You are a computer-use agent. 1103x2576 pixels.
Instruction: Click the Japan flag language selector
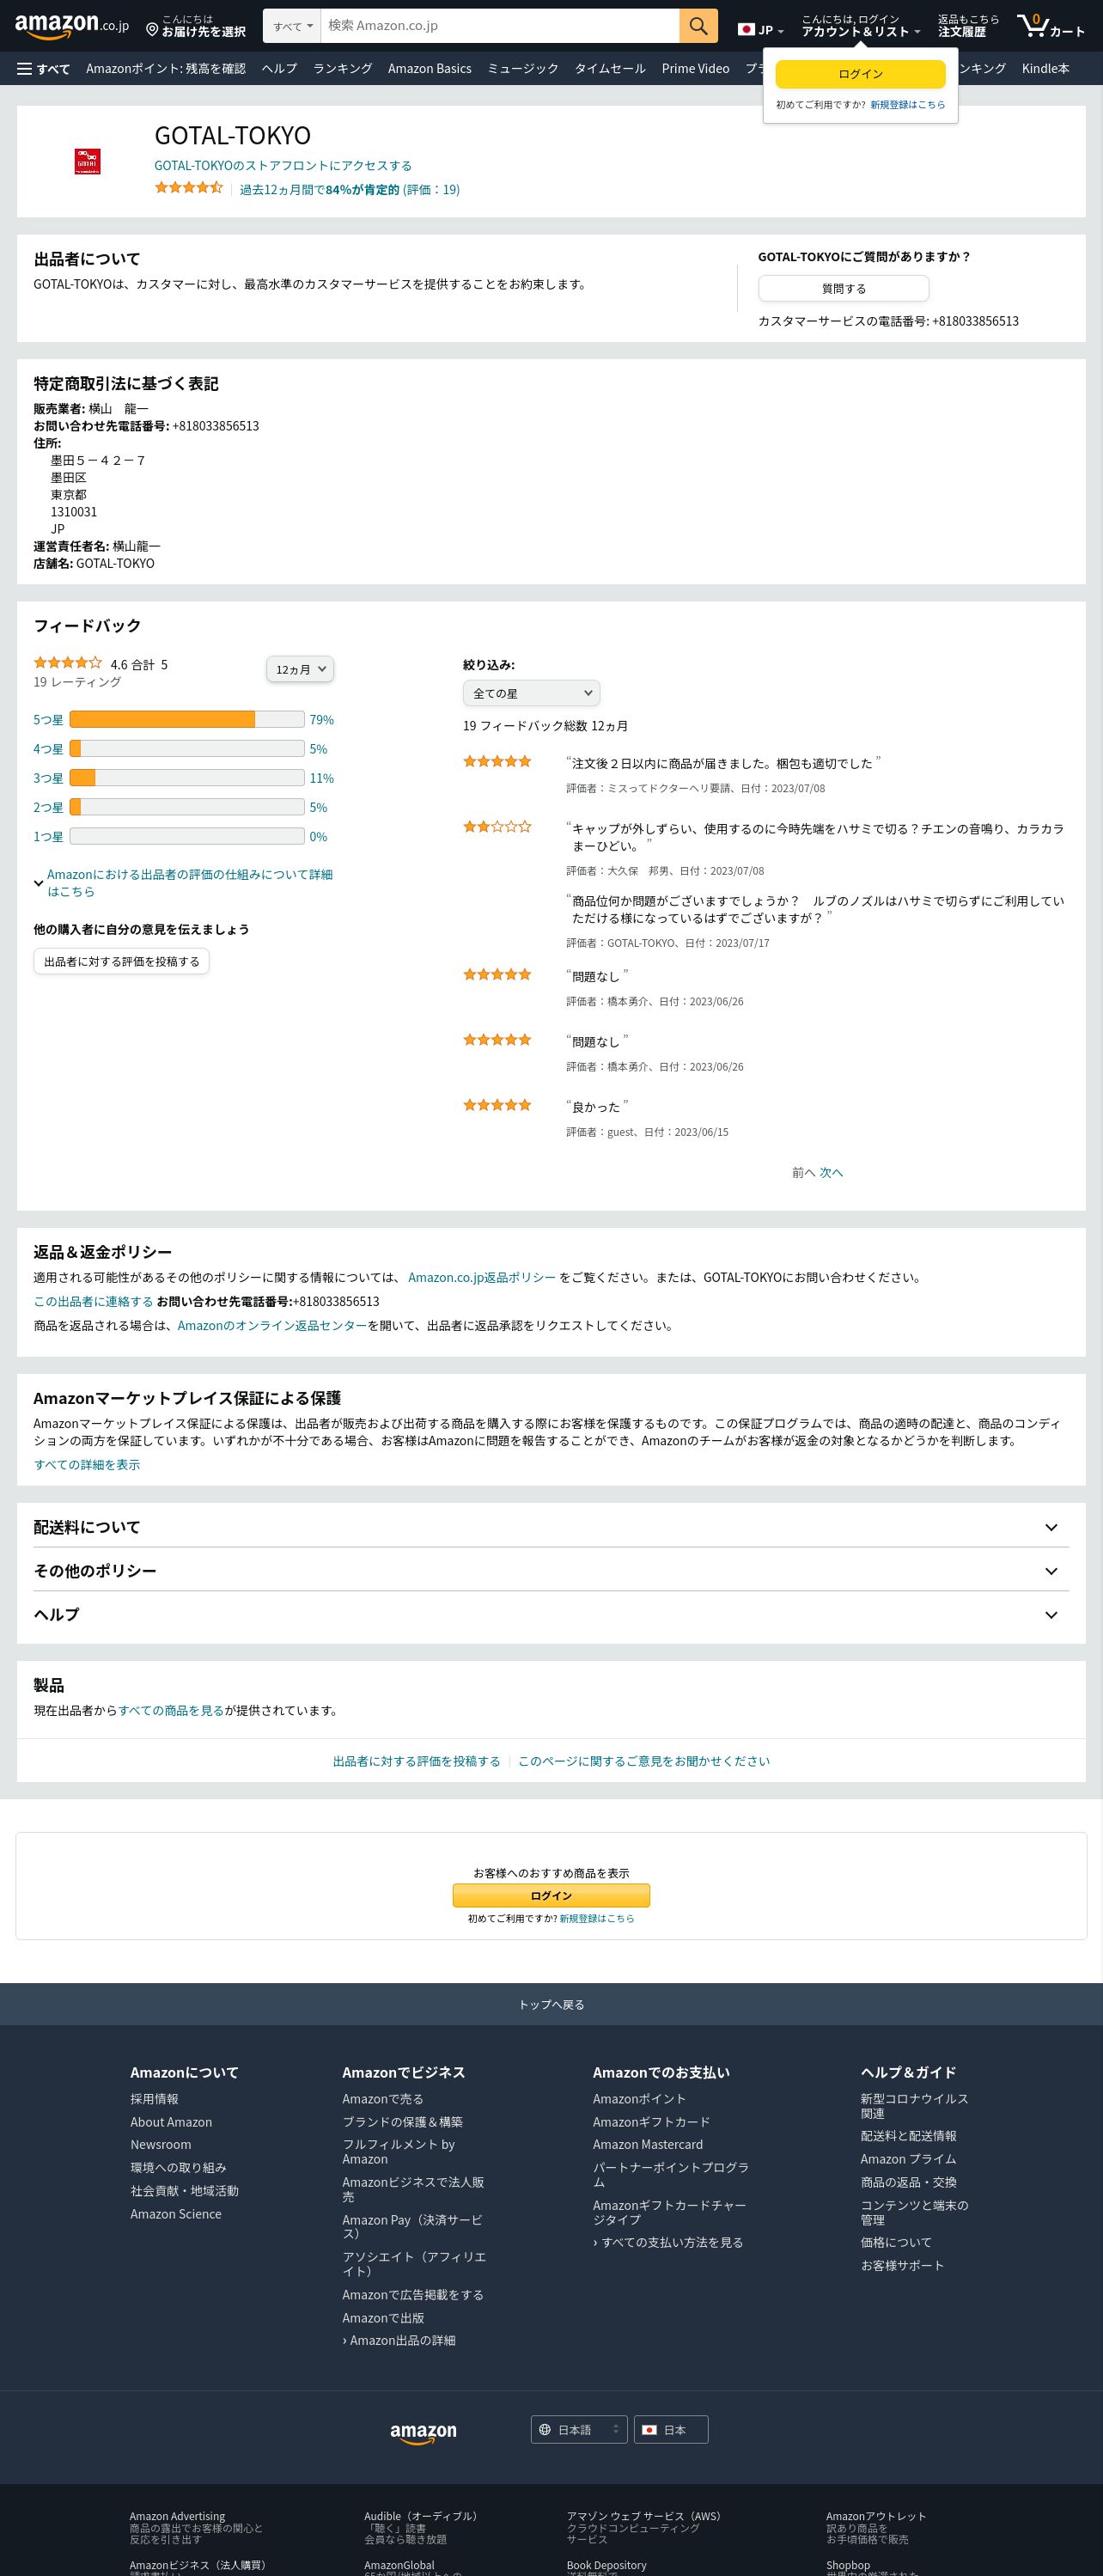tap(760, 30)
